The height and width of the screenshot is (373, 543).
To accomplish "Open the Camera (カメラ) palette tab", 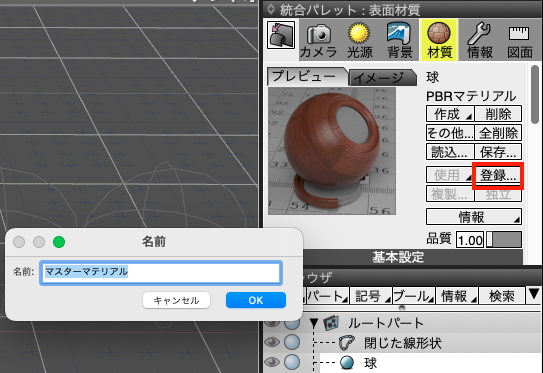I will click(x=319, y=40).
